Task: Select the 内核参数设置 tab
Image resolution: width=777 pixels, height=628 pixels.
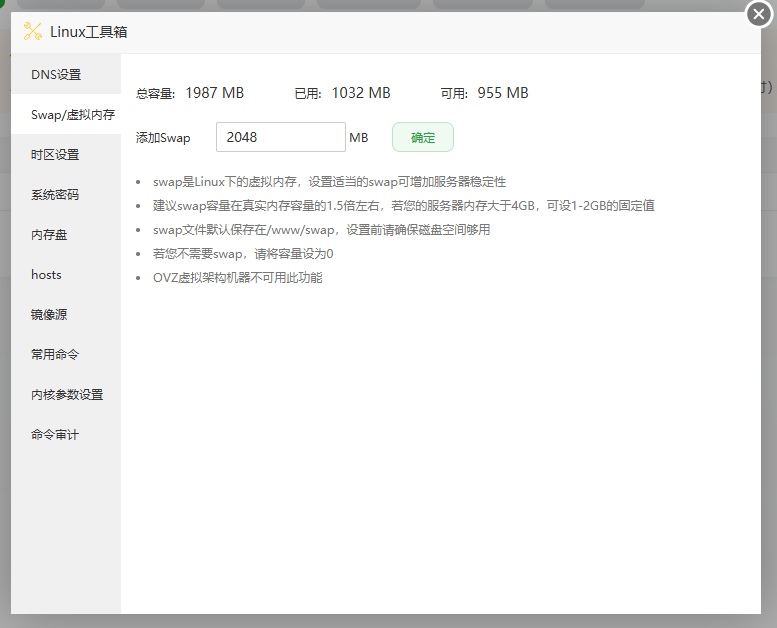Action: click(x=66, y=395)
